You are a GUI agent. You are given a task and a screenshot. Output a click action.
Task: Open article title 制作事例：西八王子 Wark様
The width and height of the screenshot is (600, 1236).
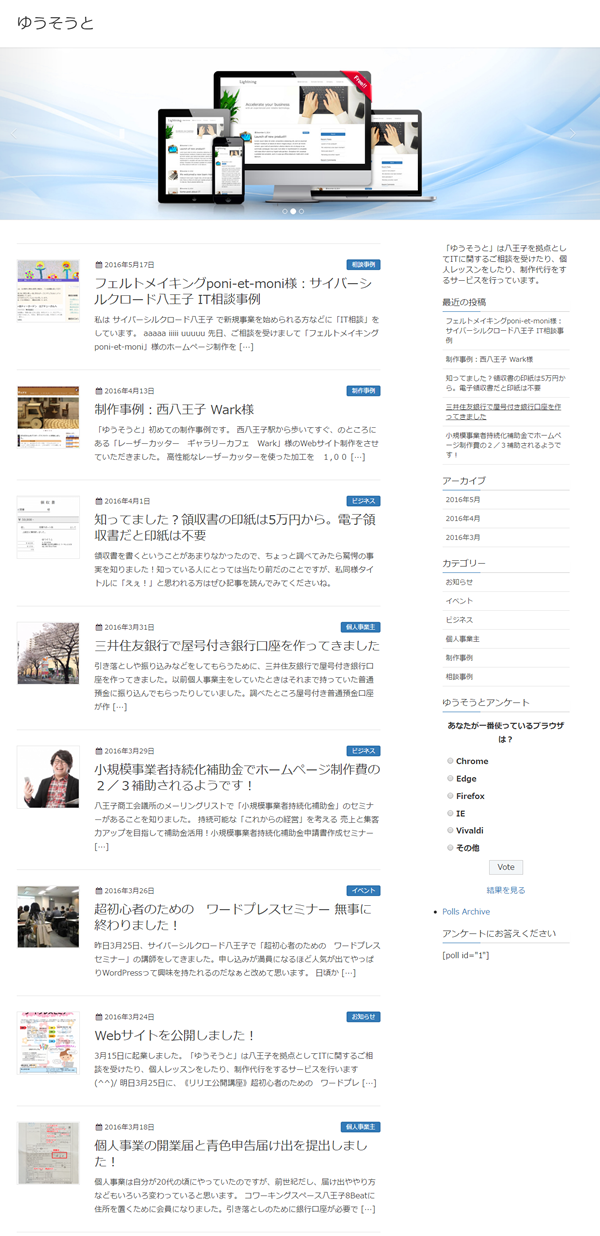[x=174, y=410]
